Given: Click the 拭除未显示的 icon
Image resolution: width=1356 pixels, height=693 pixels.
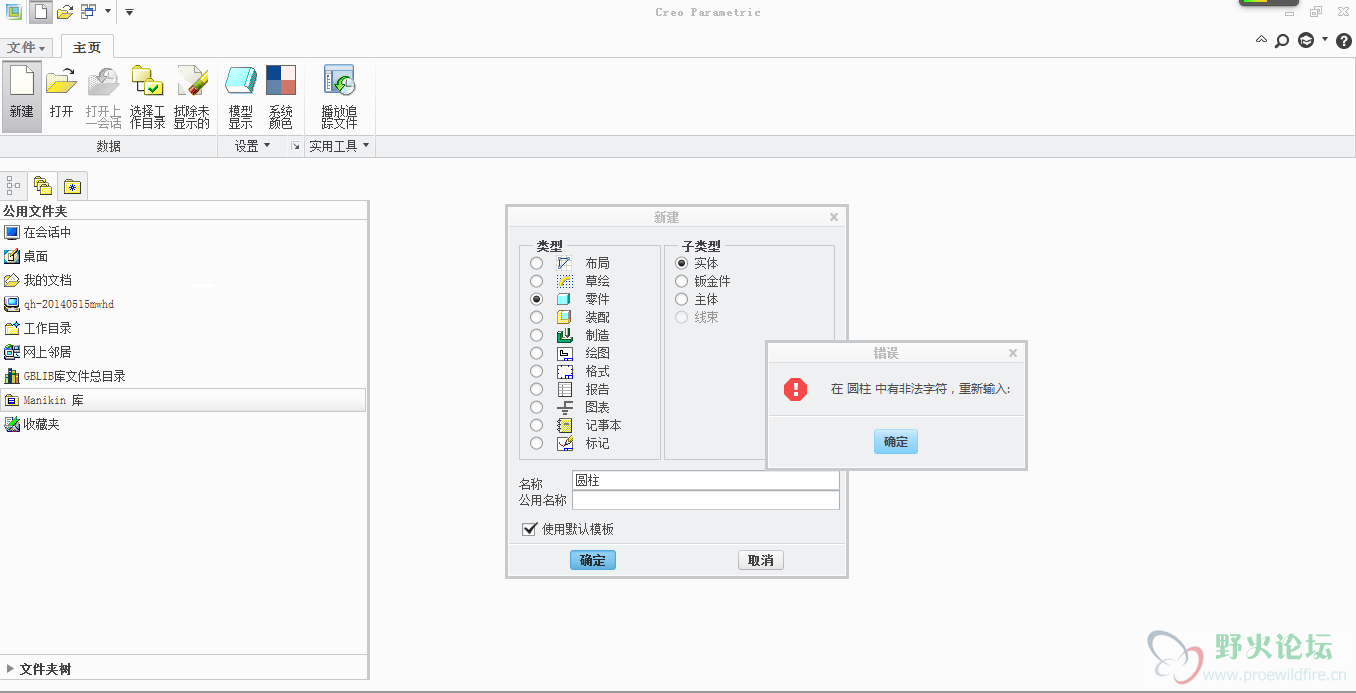Looking at the screenshot, I should point(192,96).
